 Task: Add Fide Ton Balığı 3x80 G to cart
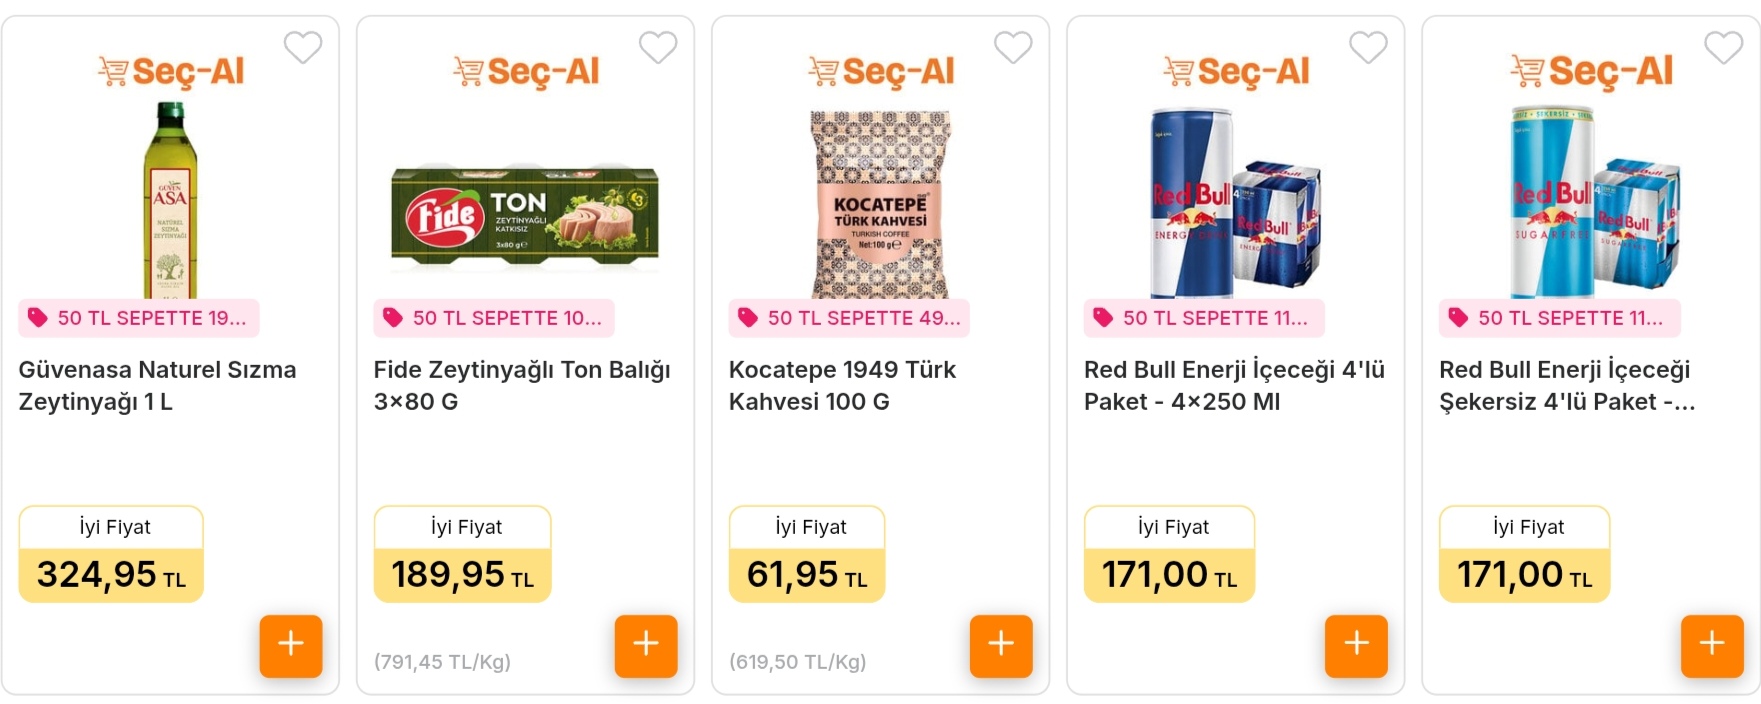[x=646, y=646]
